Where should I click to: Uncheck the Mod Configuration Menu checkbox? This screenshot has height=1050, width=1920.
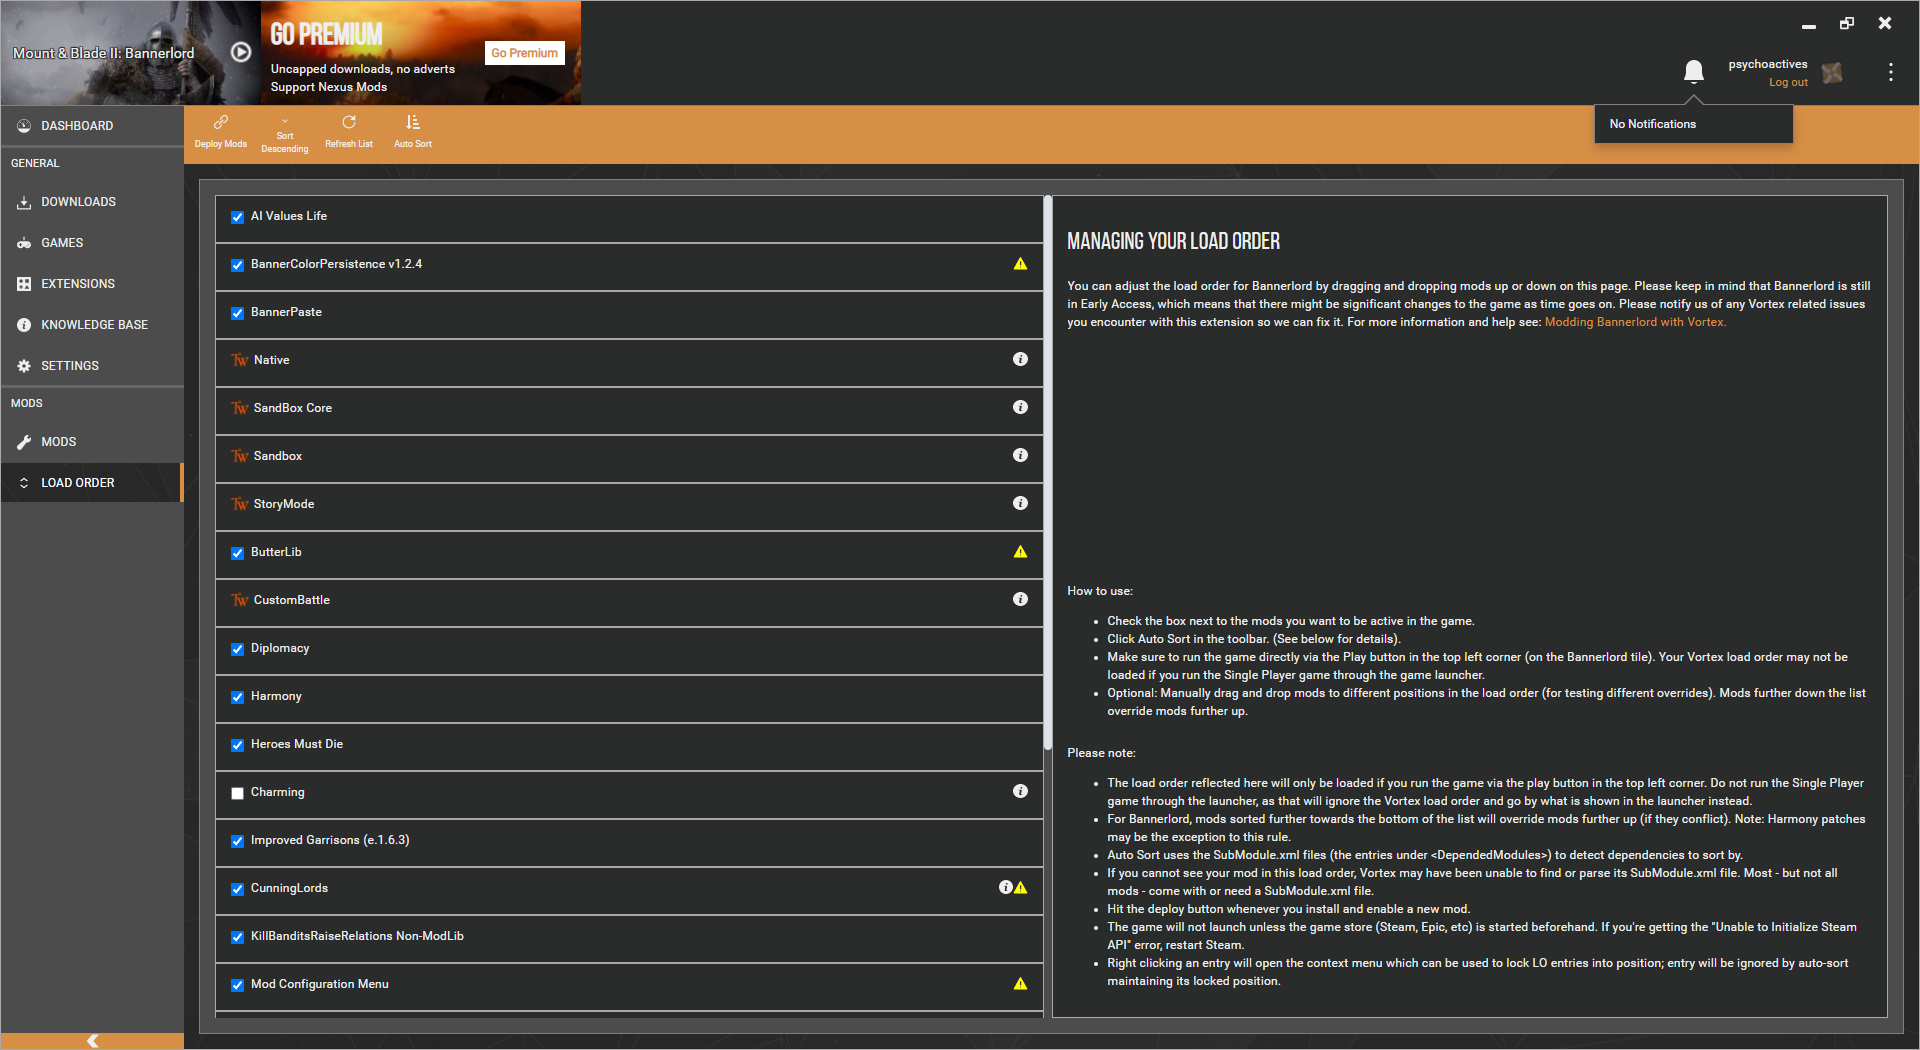click(x=237, y=985)
